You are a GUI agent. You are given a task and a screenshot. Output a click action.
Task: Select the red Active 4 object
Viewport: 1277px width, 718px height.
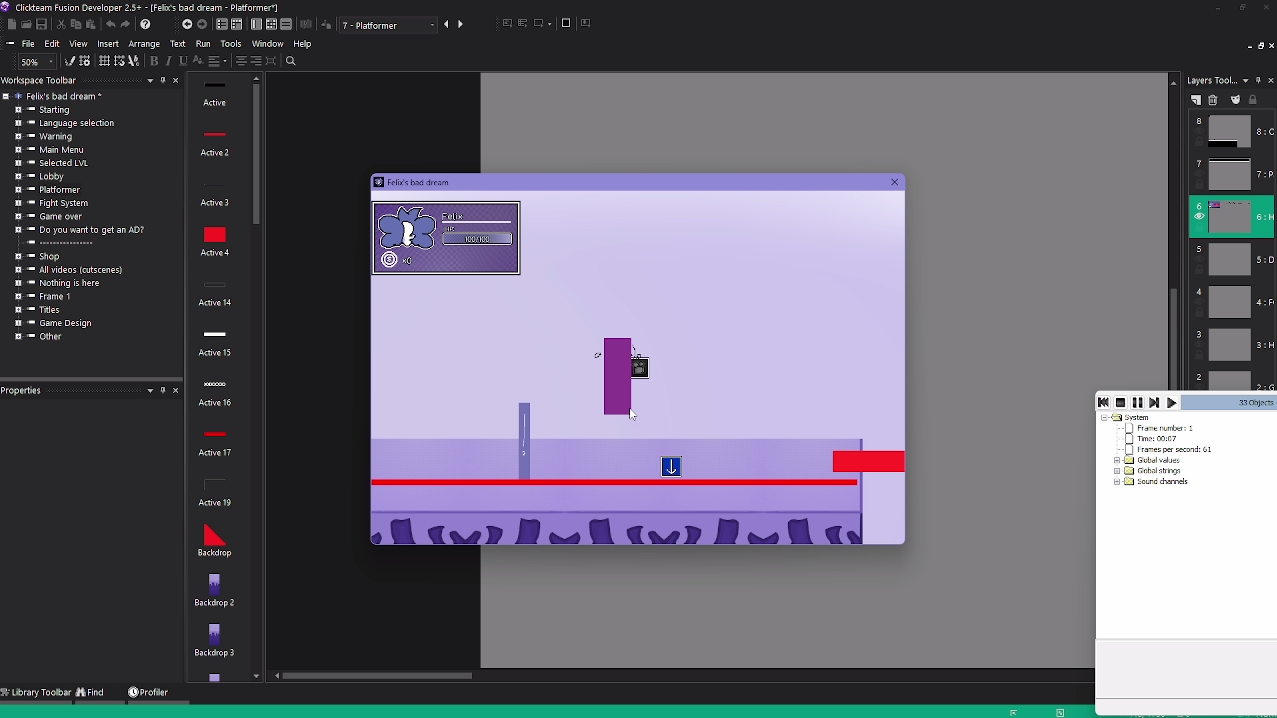(x=214, y=235)
